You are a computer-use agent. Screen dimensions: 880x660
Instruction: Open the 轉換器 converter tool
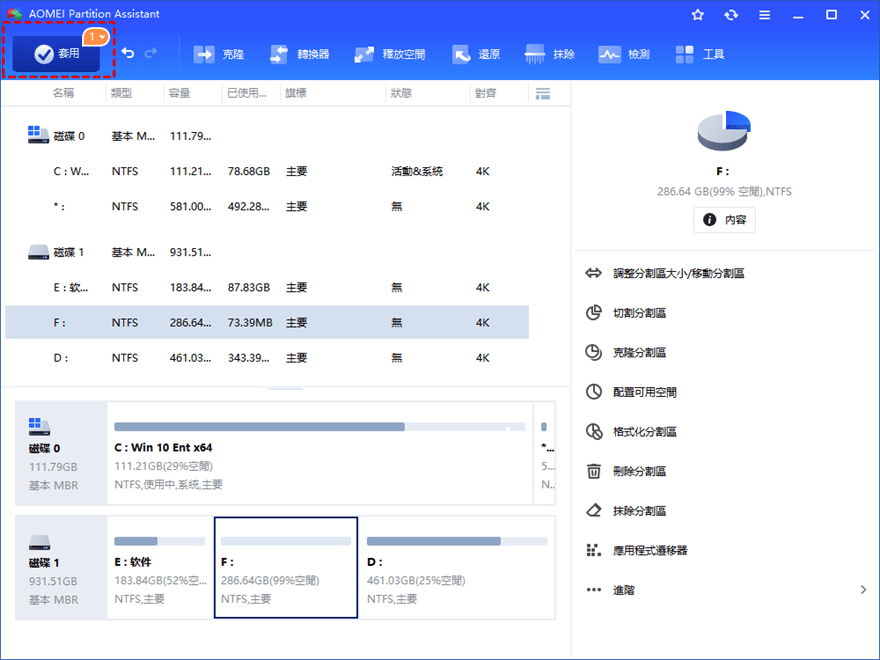pos(300,54)
